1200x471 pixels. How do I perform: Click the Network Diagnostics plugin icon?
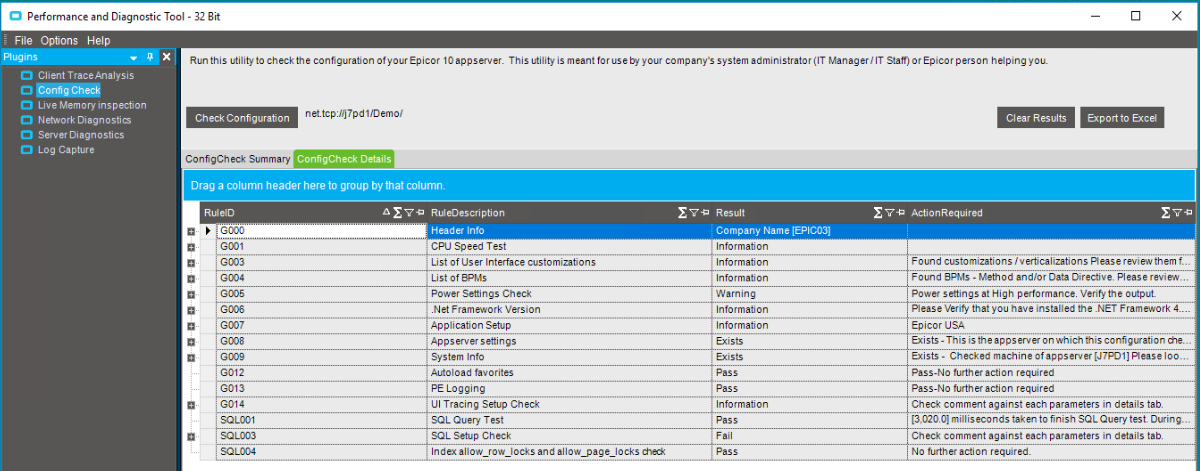pos(27,120)
